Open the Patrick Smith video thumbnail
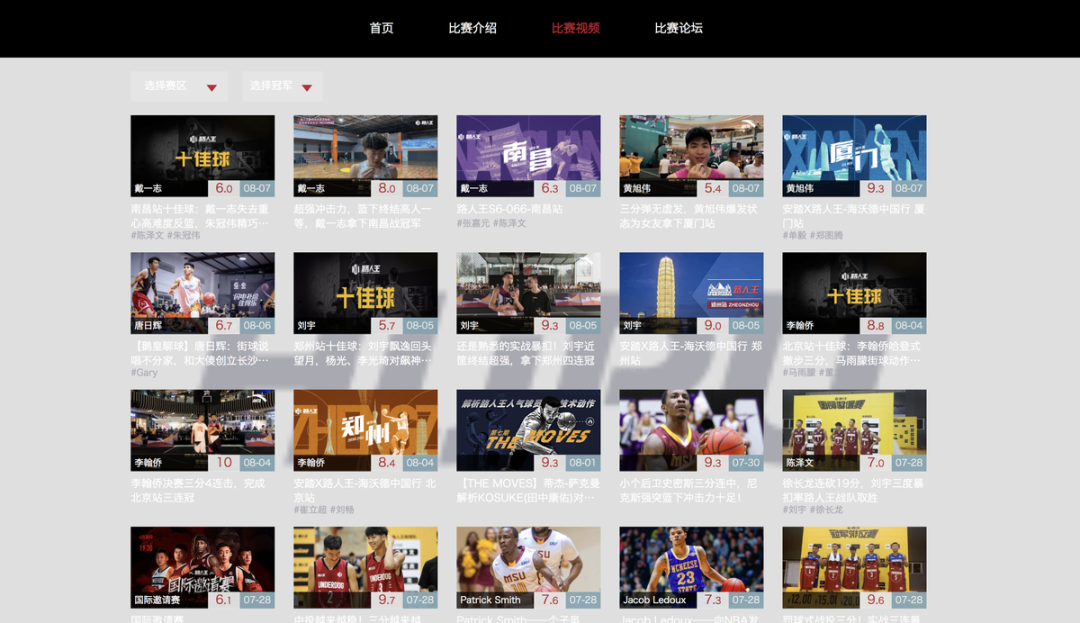This screenshot has height=623, width=1080. coord(528,567)
